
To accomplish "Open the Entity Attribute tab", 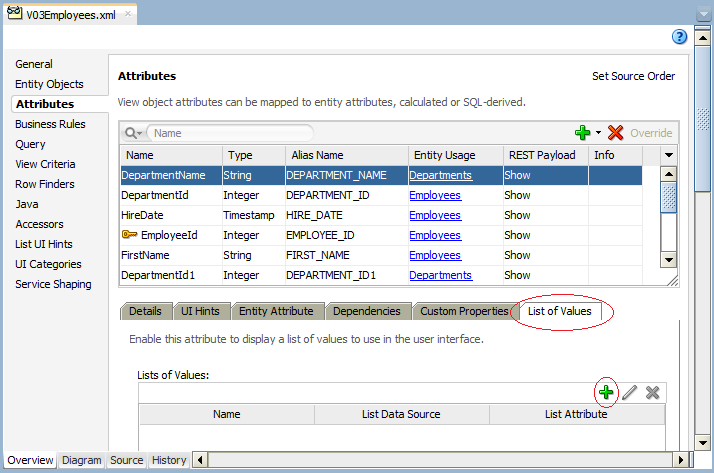I will pyautogui.click(x=276, y=311).
